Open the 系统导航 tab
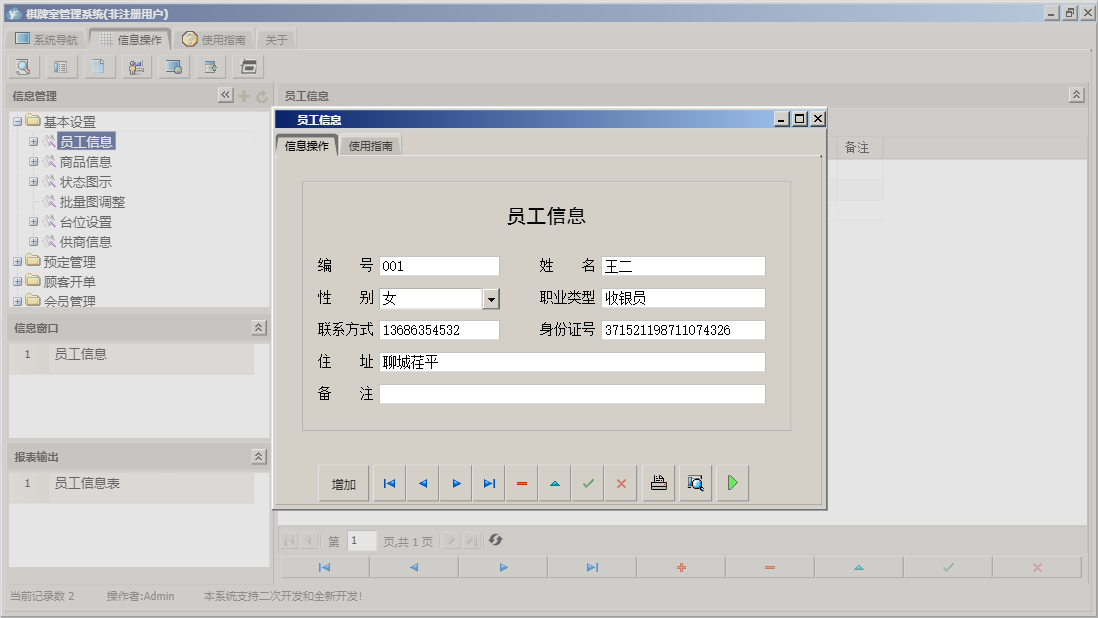 tap(49, 38)
